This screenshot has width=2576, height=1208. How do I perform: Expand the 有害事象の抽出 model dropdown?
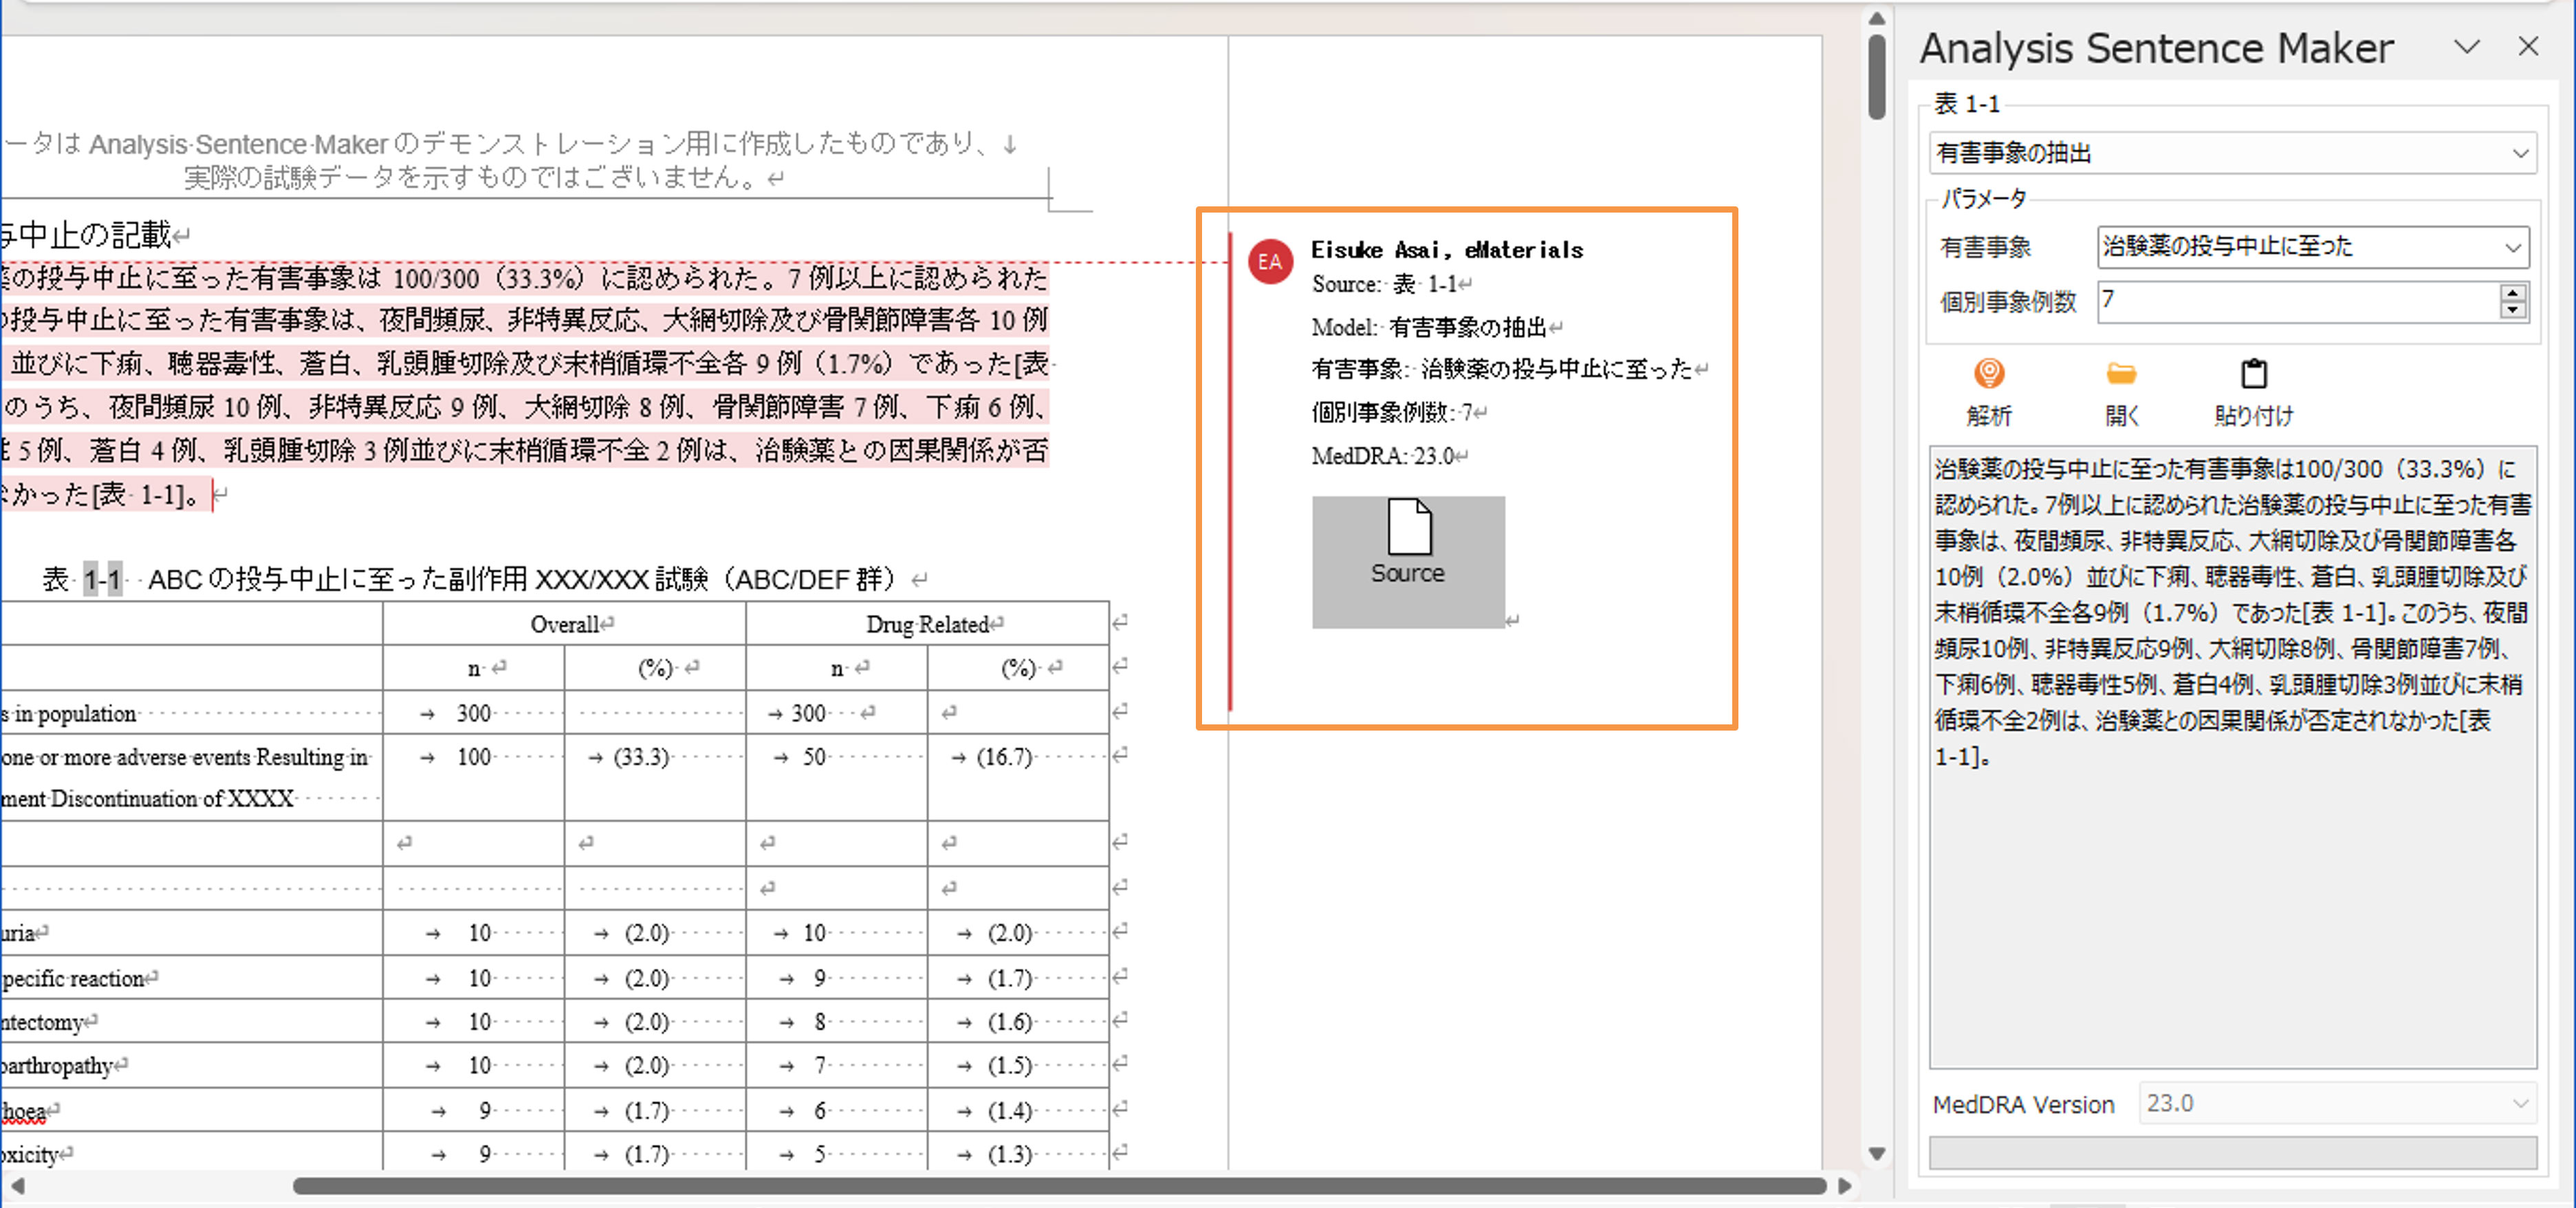point(2519,154)
